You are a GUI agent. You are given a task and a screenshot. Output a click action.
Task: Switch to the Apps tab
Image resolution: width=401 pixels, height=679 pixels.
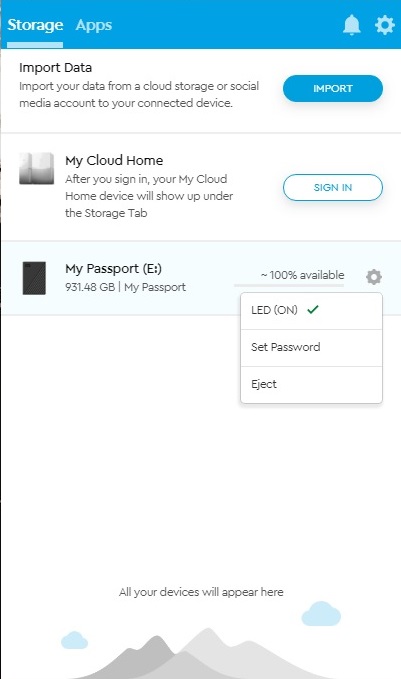click(94, 25)
